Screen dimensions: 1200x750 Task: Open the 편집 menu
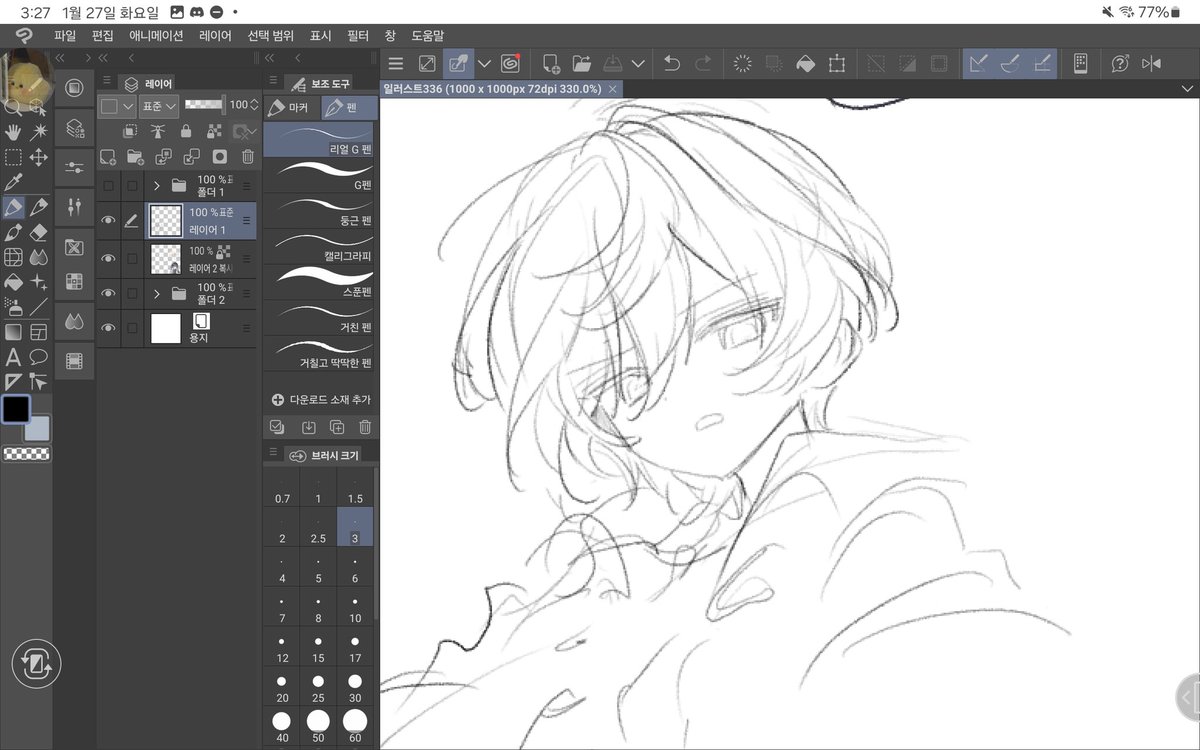click(x=102, y=35)
